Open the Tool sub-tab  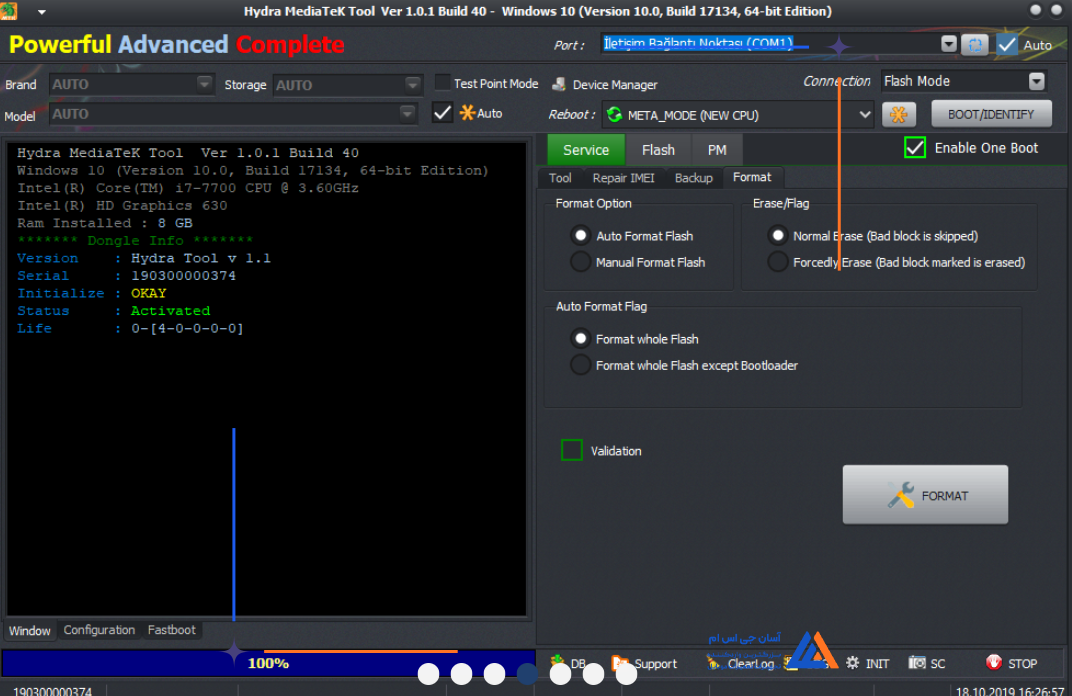pos(560,178)
